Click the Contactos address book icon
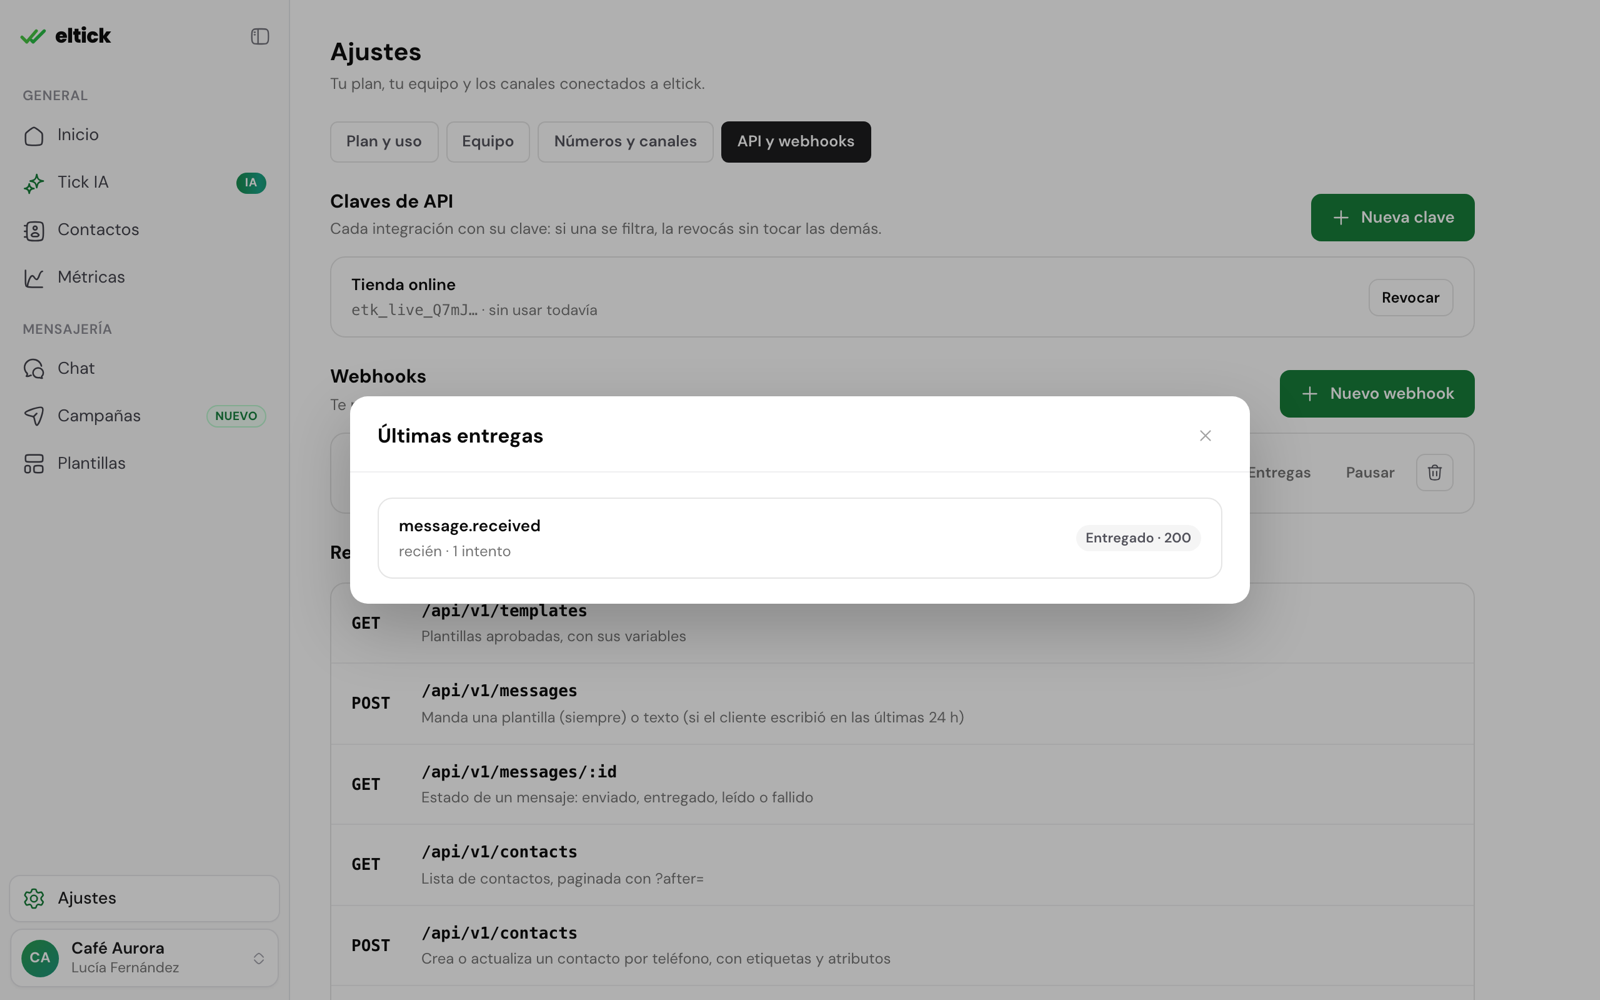Viewport: 1600px width, 1000px height. 34,230
